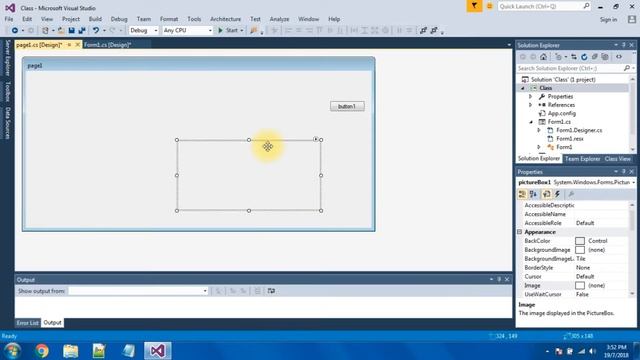This screenshot has height=360, width=640.
Task: Click the BackColor swatch in Properties
Action: click(580, 241)
